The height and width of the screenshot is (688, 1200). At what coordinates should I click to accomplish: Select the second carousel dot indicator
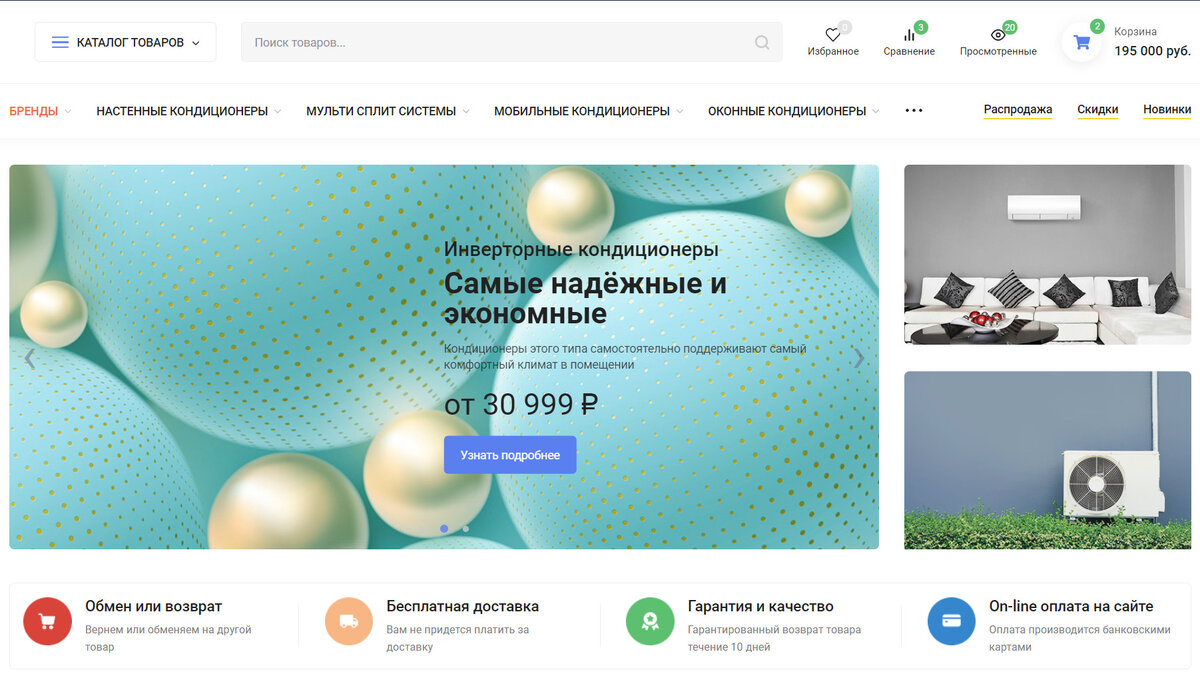(x=464, y=529)
